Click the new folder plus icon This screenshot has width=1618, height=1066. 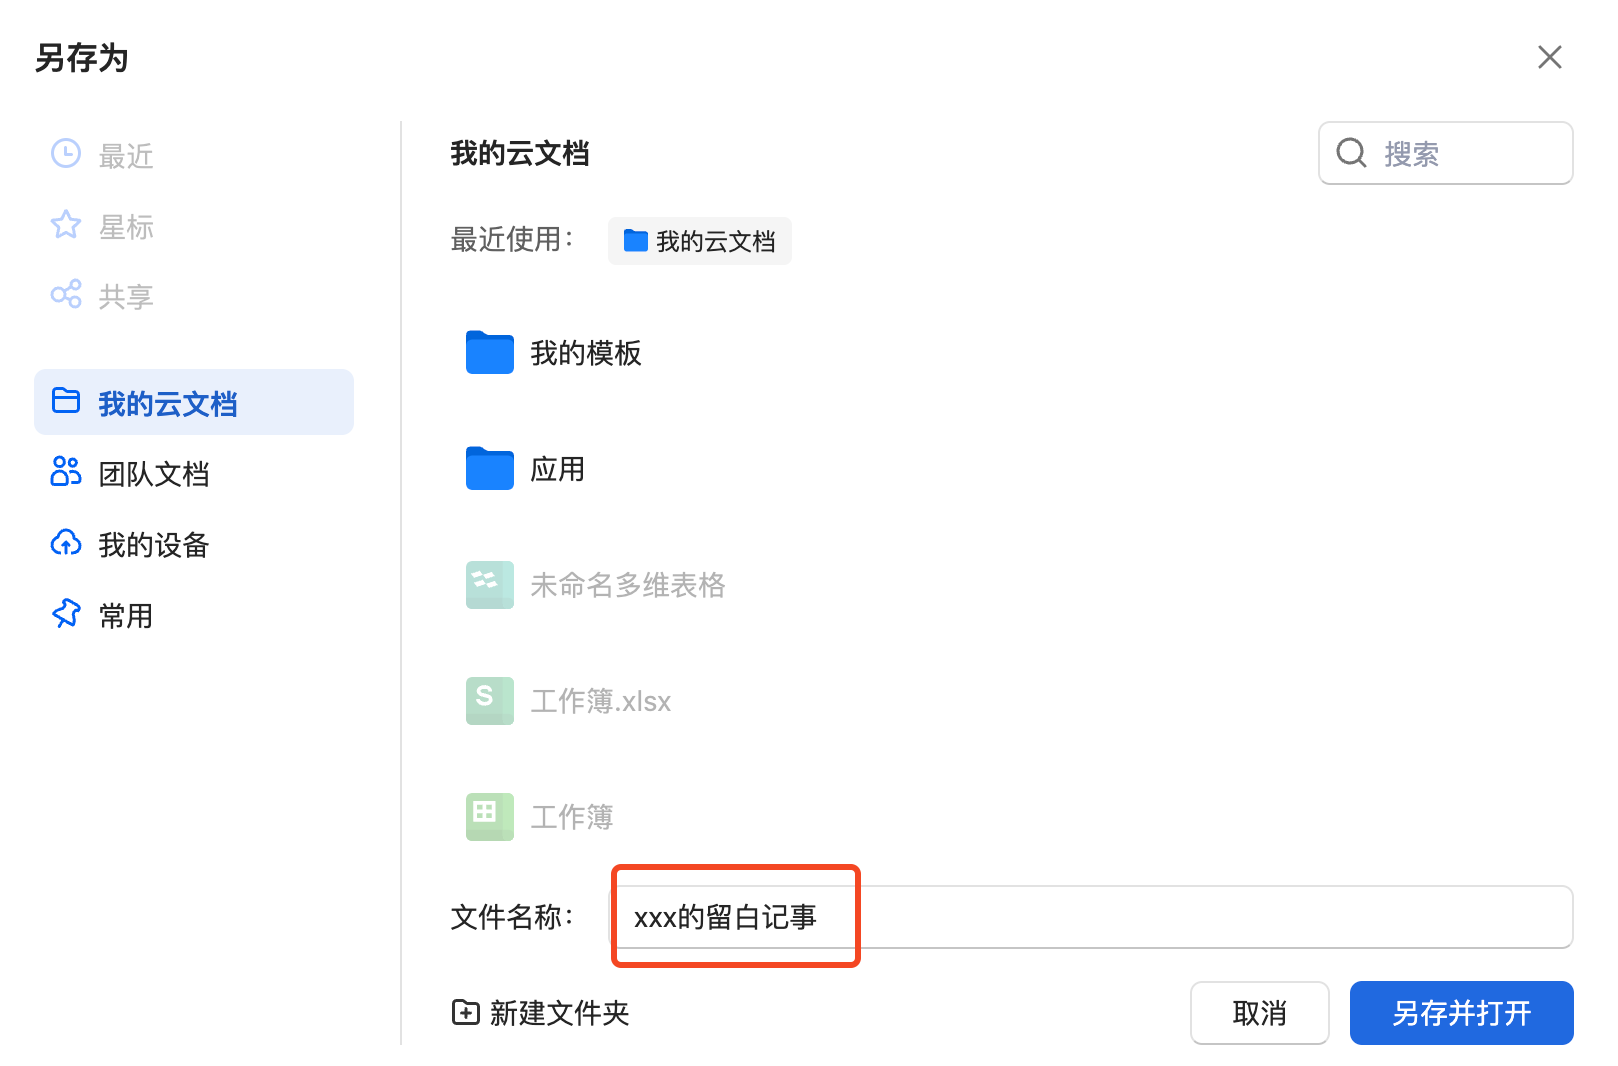coord(466,1012)
